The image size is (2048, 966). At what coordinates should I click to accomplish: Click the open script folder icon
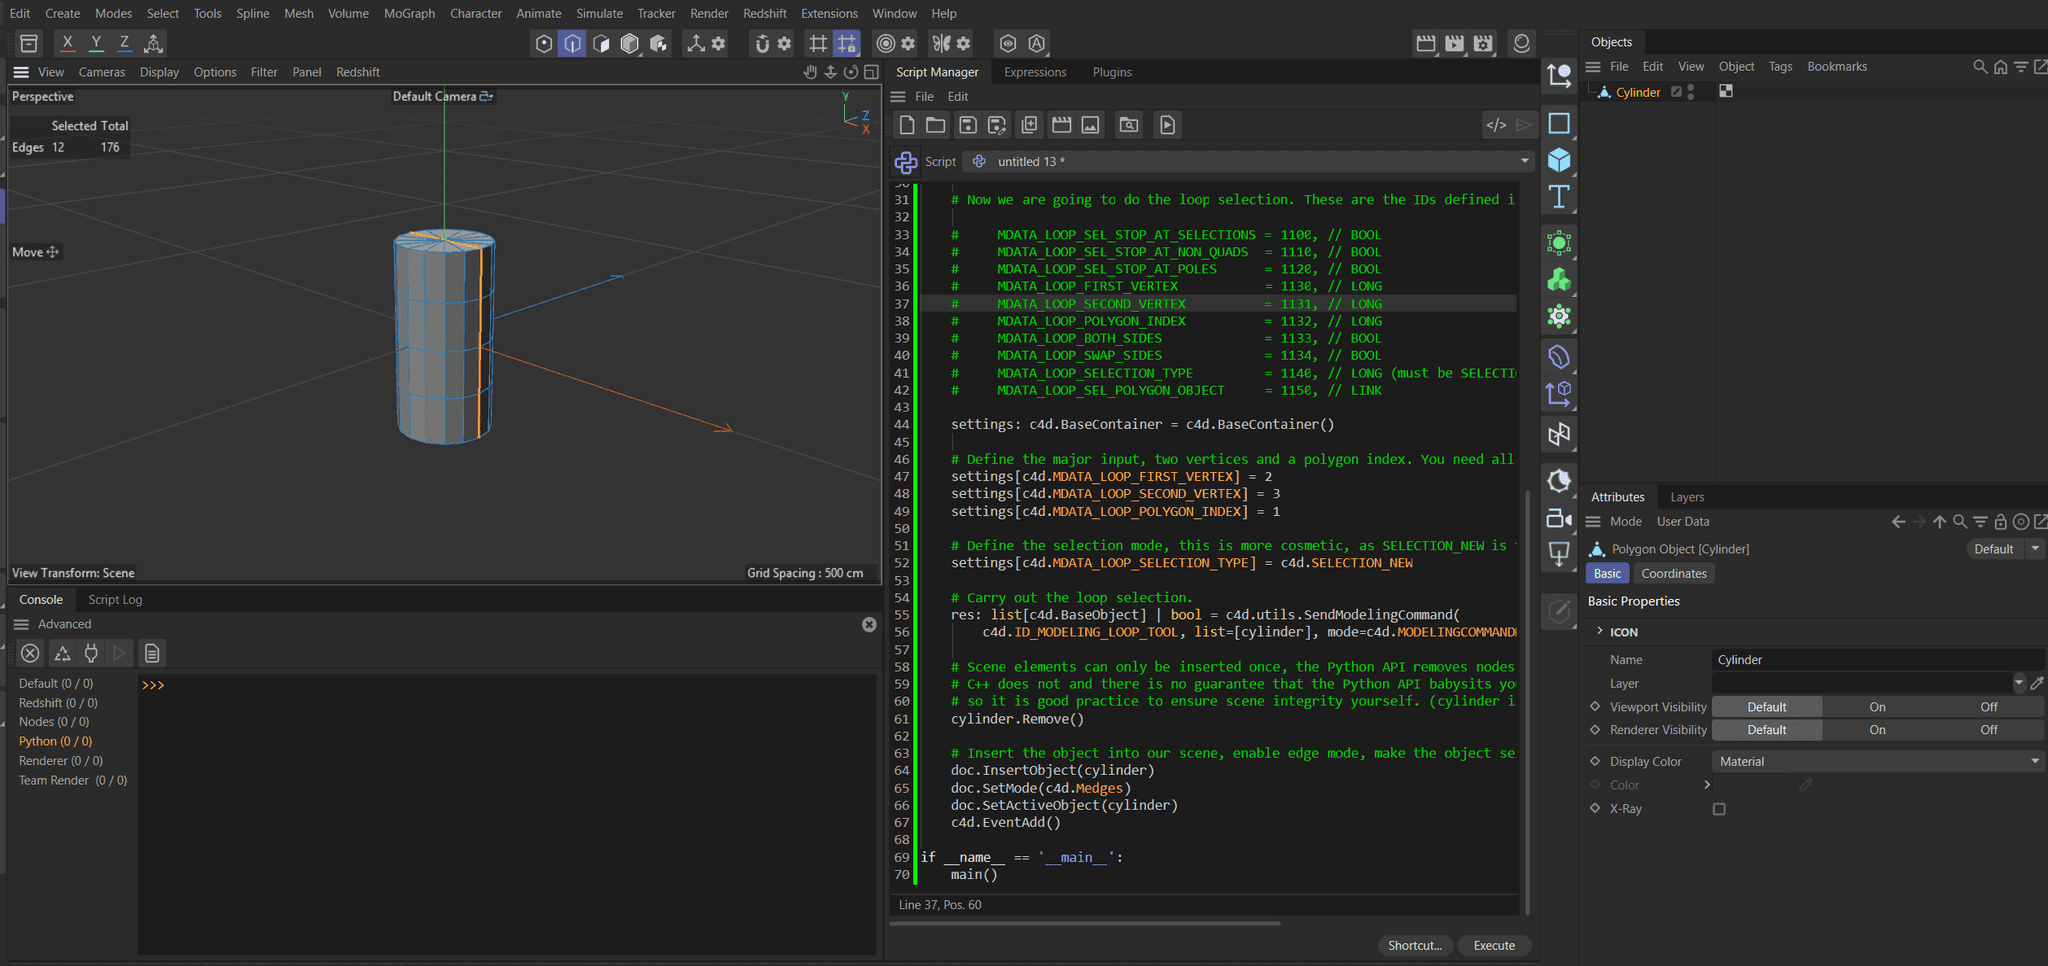[935, 125]
